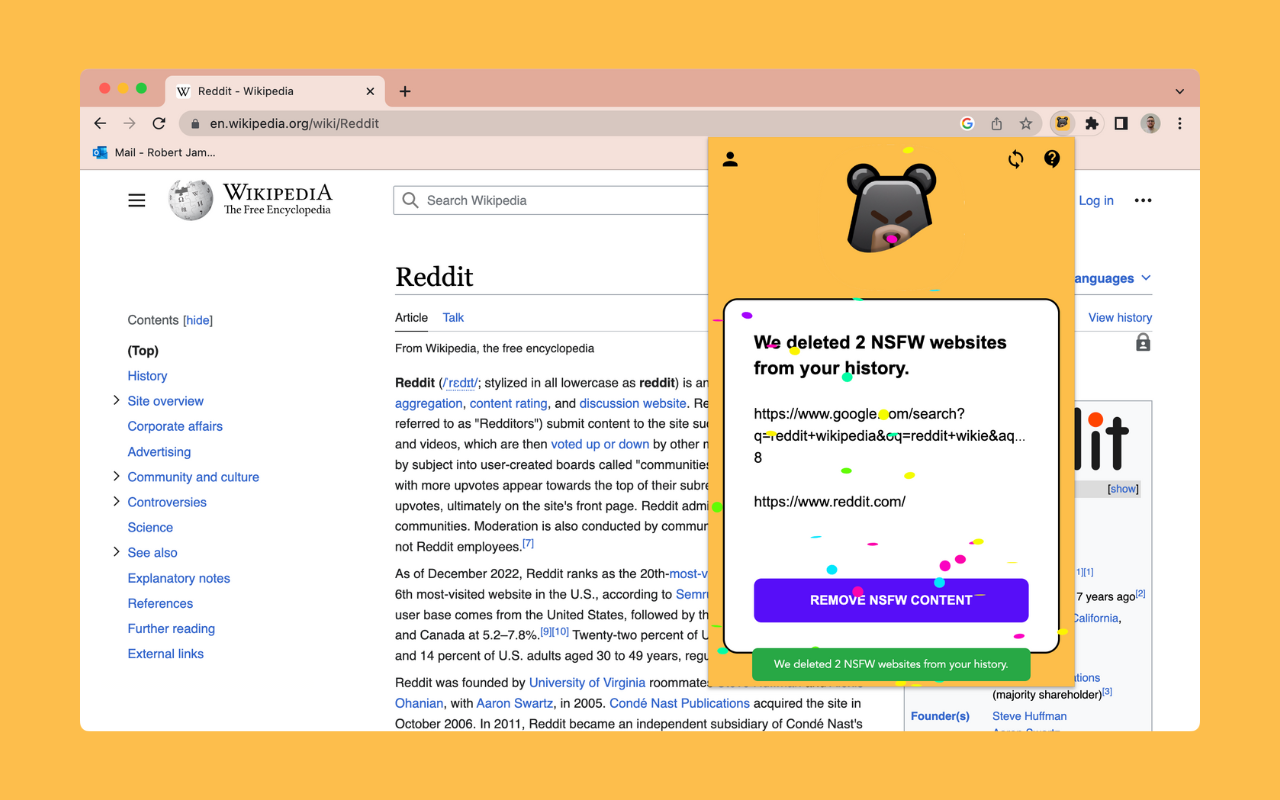Open the Ohanian link
The height and width of the screenshot is (800, 1280).
[x=420, y=703]
